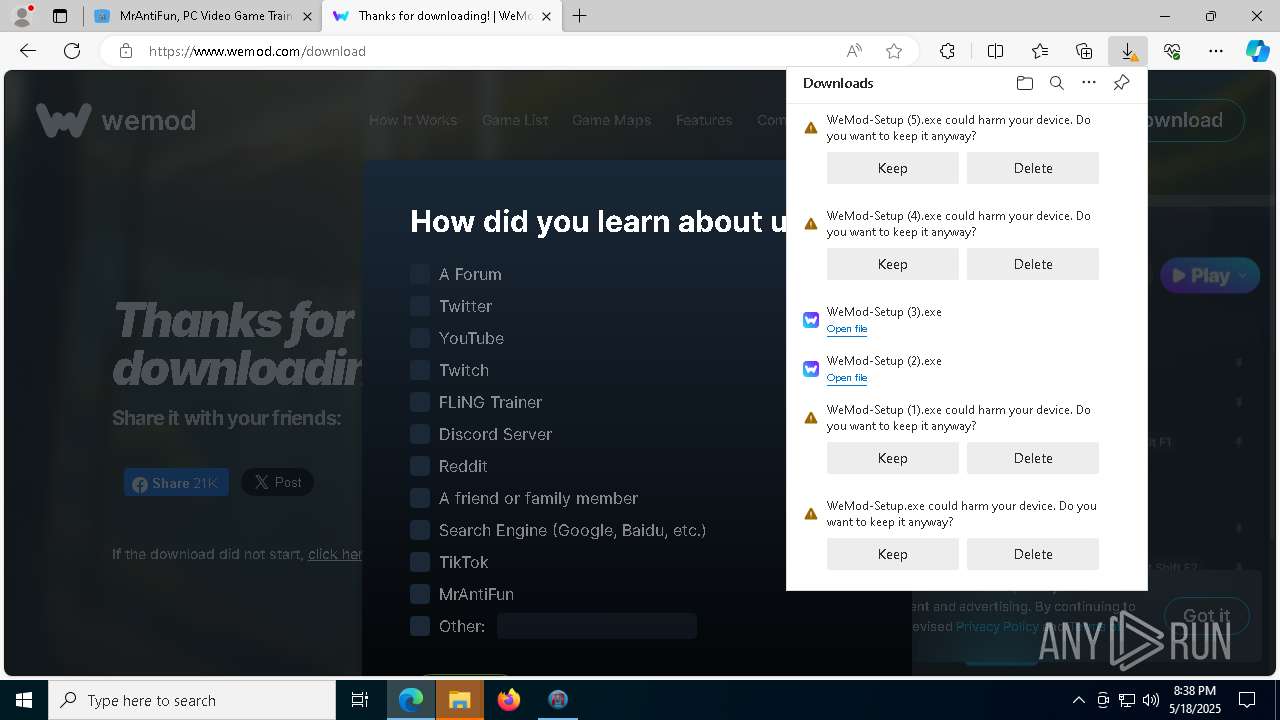Open the Features menu item

(x=704, y=120)
